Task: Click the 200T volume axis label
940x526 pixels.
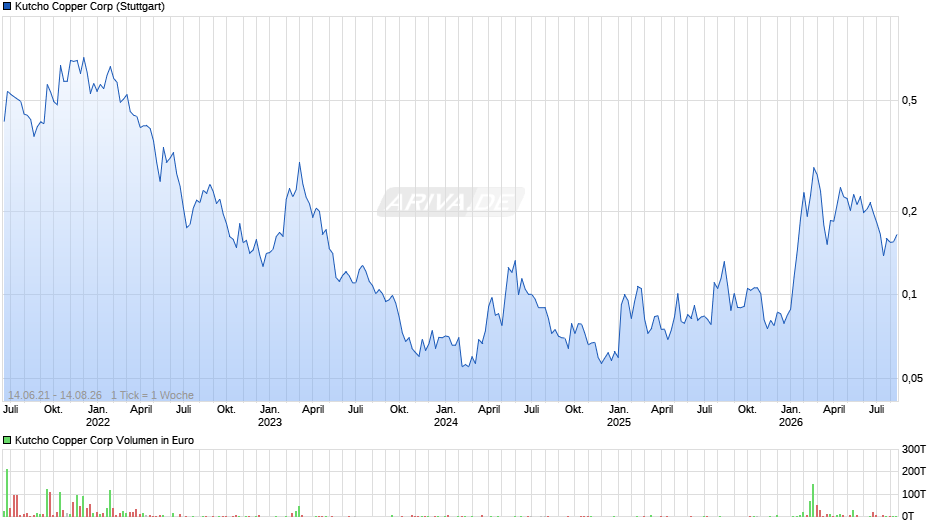Action: [x=914, y=471]
